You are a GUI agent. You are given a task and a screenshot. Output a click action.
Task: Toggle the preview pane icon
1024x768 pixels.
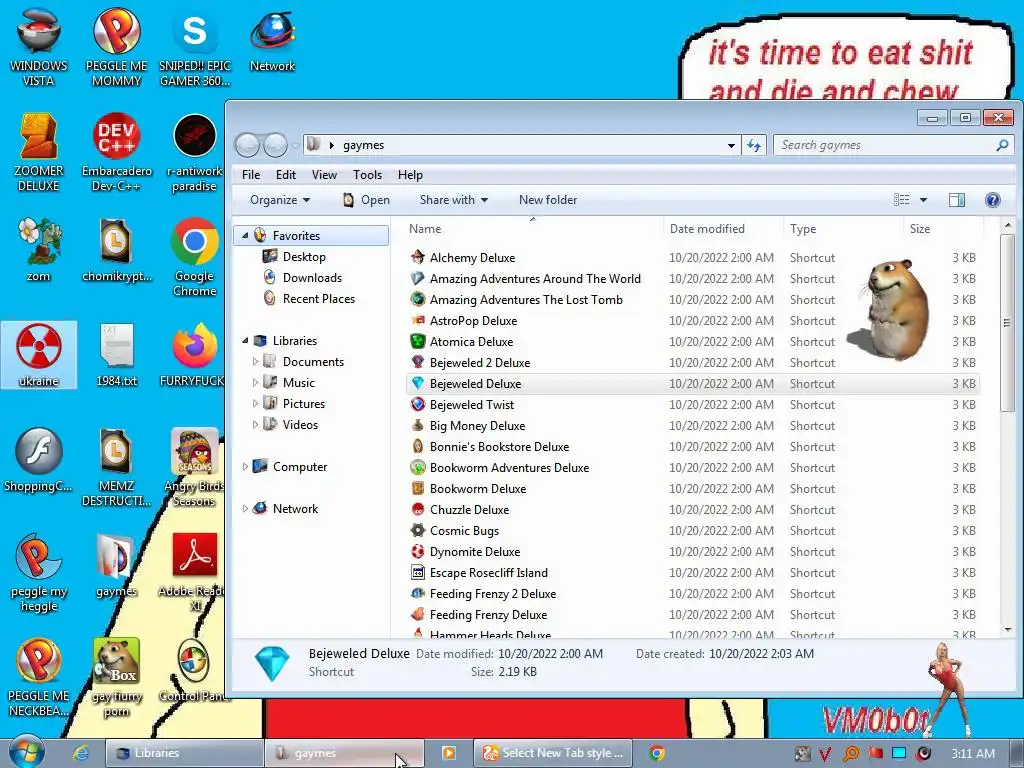point(957,200)
